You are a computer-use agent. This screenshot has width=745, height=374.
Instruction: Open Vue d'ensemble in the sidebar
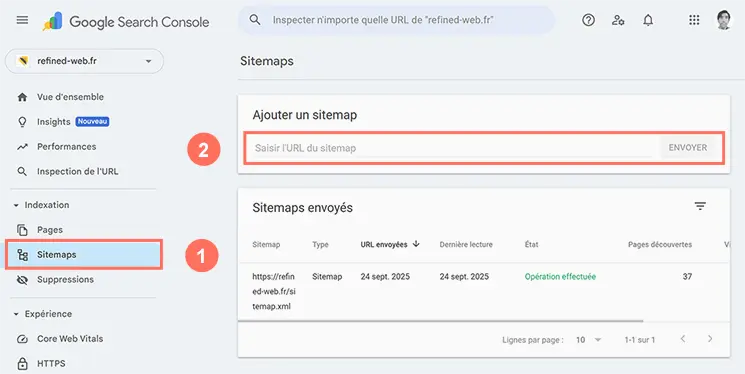70,97
